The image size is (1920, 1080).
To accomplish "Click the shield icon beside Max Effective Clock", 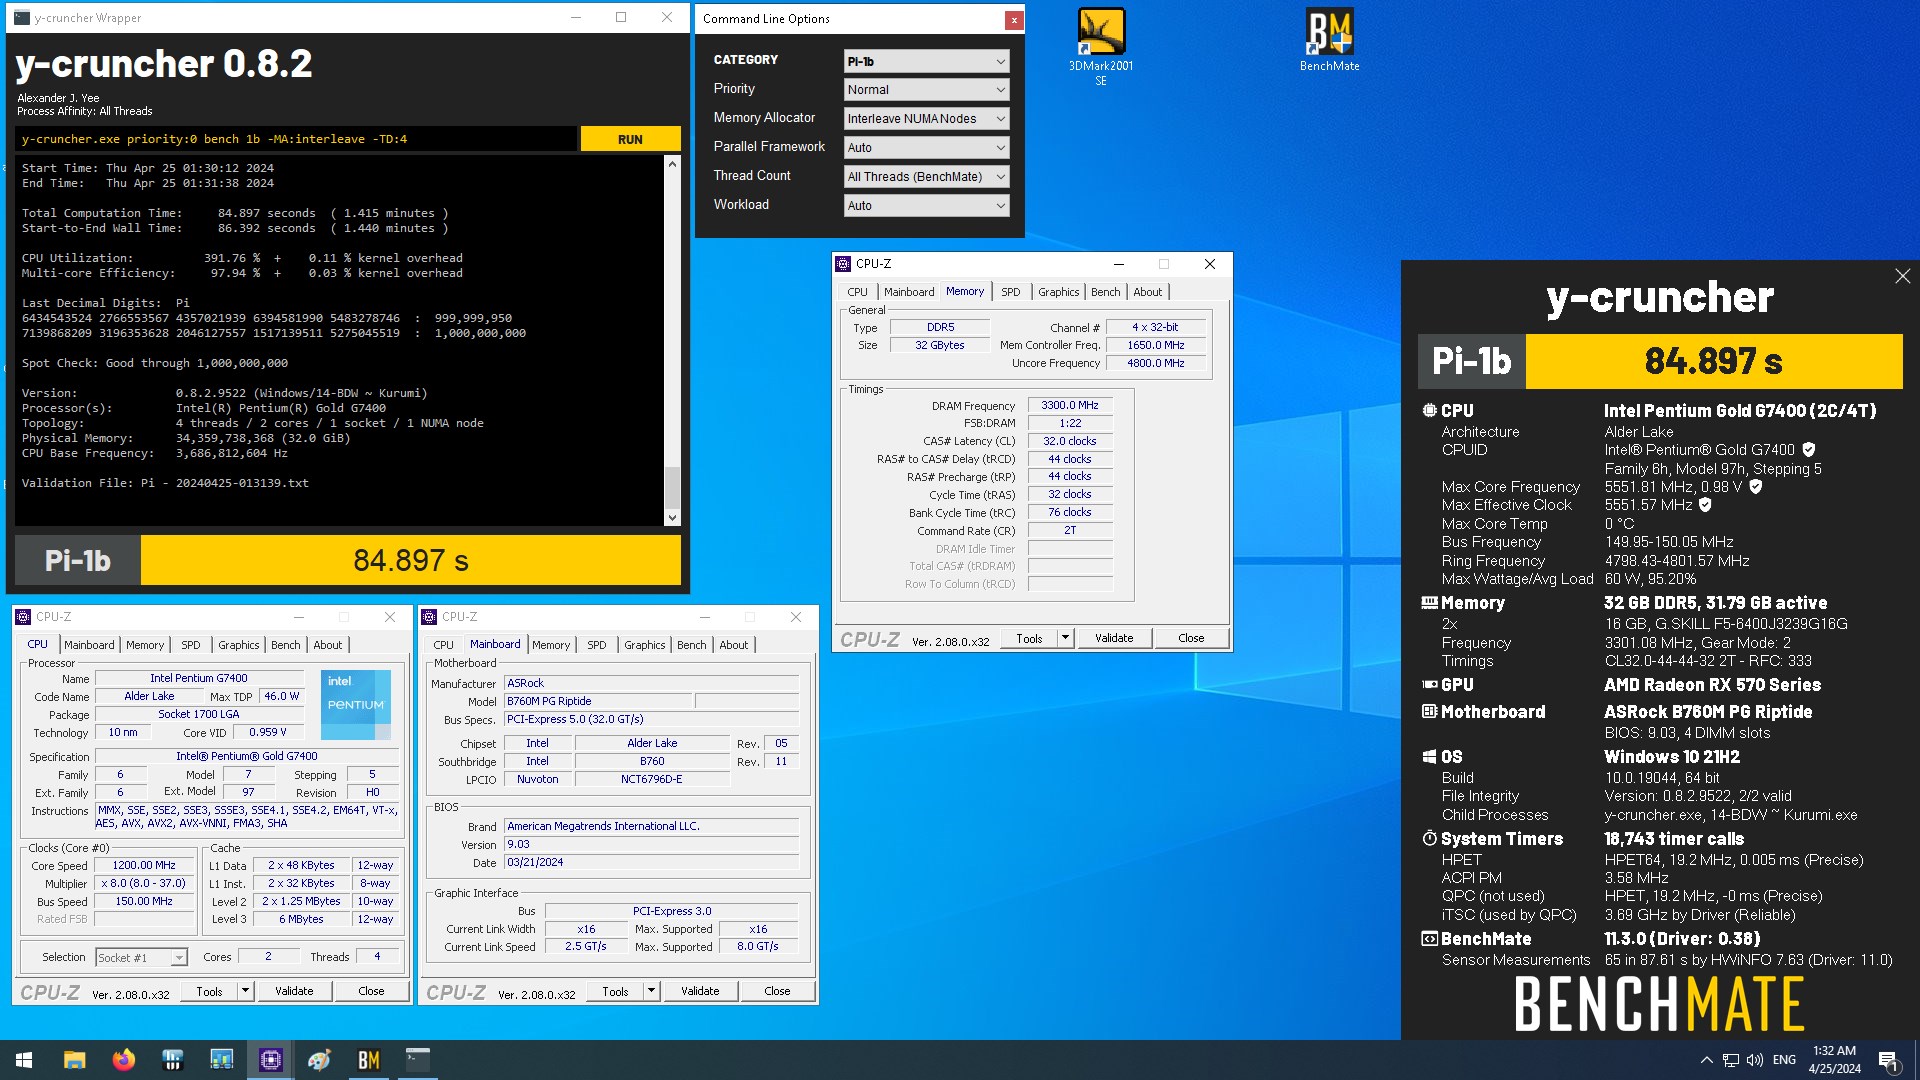I will (x=1705, y=505).
